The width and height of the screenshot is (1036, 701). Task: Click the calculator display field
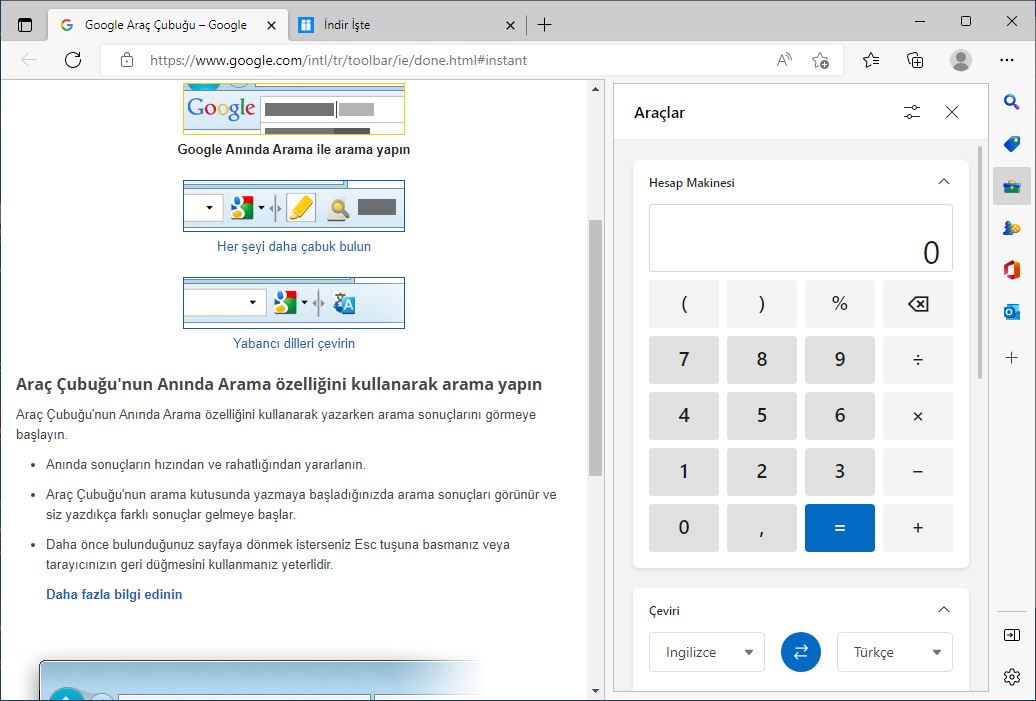(x=800, y=238)
